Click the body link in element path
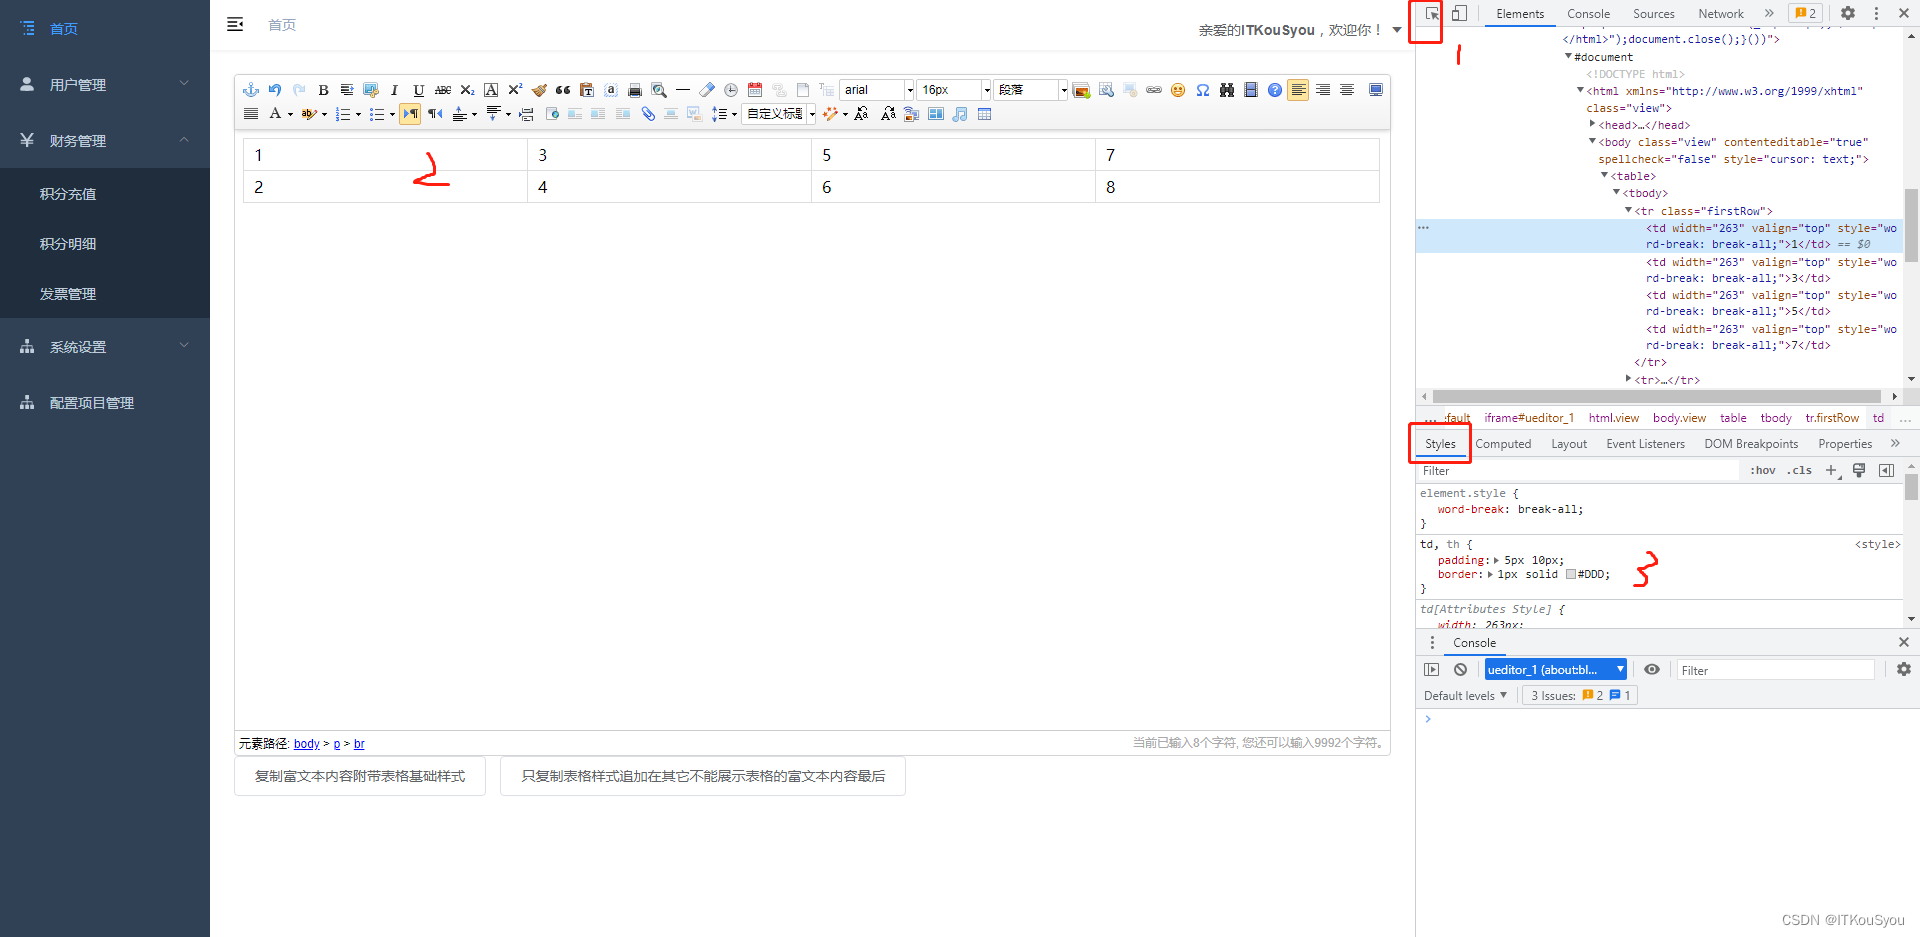Viewport: 1920px width, 937px height. click(x=307, y=744)
